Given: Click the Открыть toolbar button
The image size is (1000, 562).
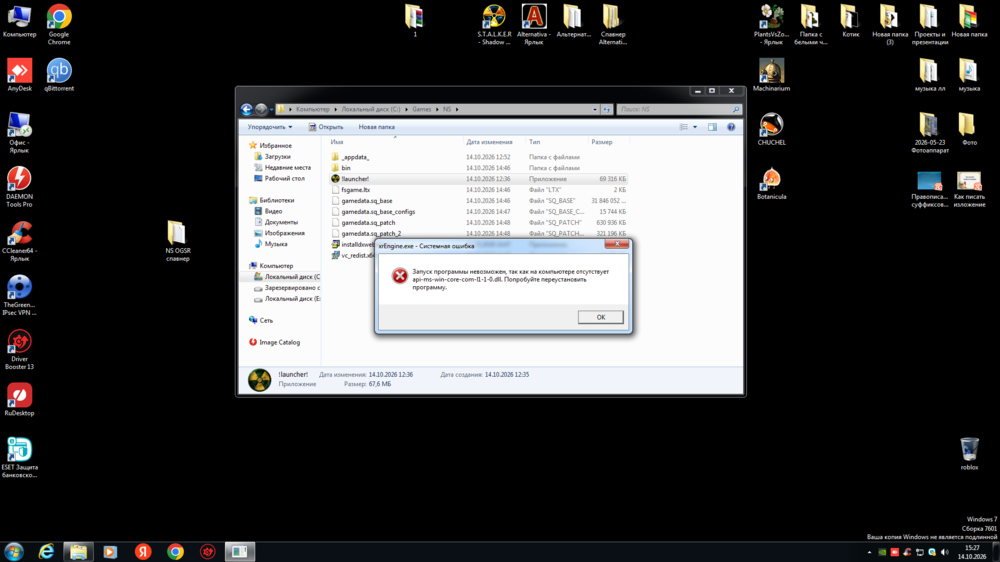Looking at the screenshot, I should (x=326, y=127).
